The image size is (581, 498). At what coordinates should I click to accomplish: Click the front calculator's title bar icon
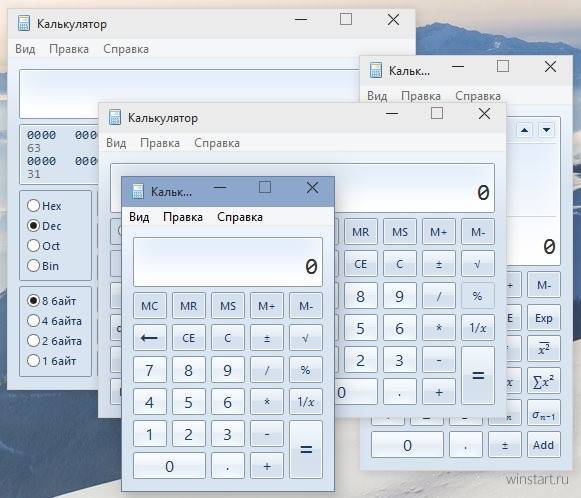pos(138,191)
